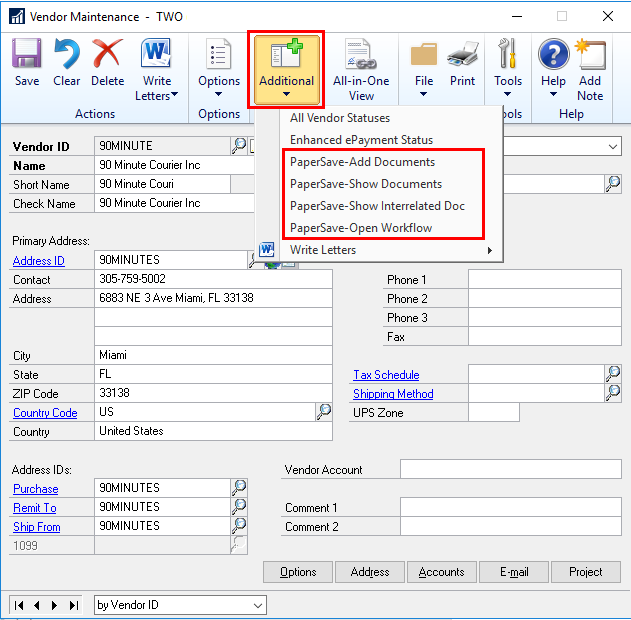Select Enhanced ePayment Status menu item
The width and height of the screenshot is (631, 620).
(361, 140)
